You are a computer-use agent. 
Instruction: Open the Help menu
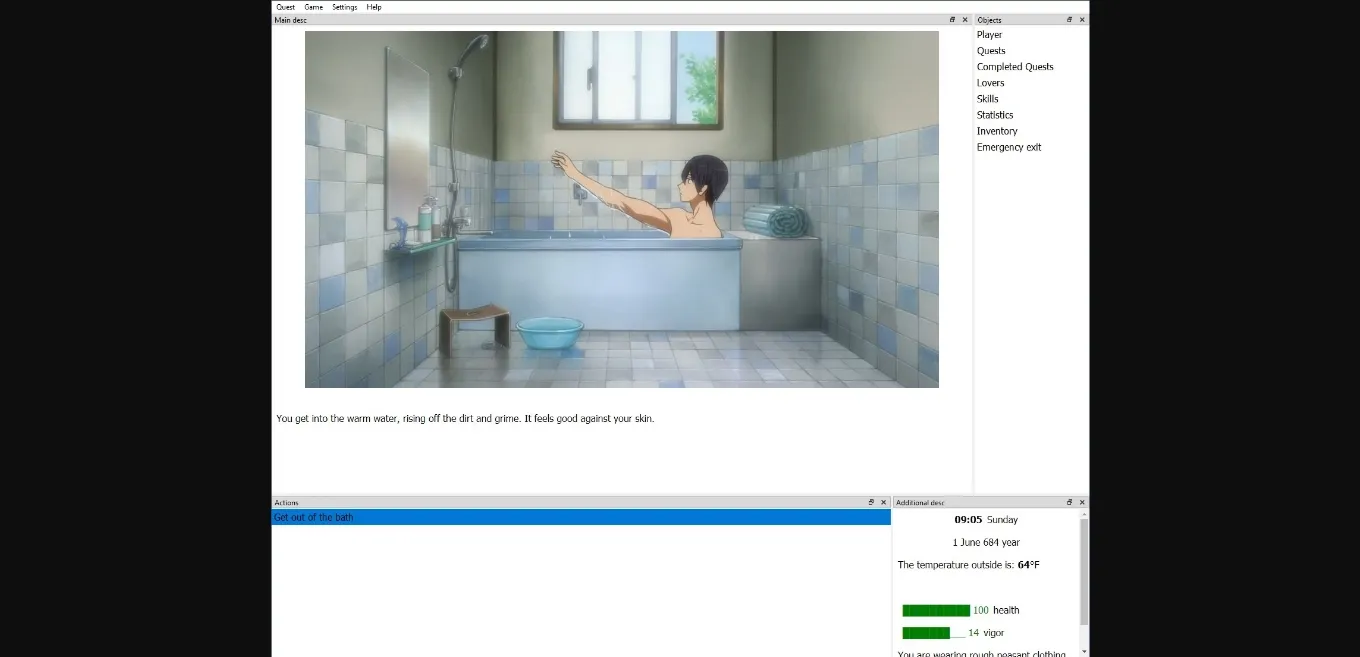coord(374,7)
